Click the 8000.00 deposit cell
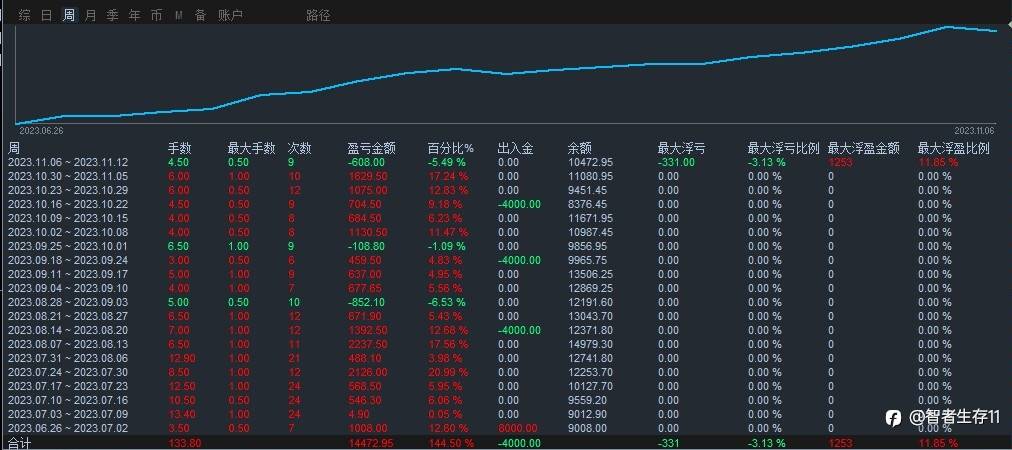Screen dimensions: 1012x450 click(517, 427)
